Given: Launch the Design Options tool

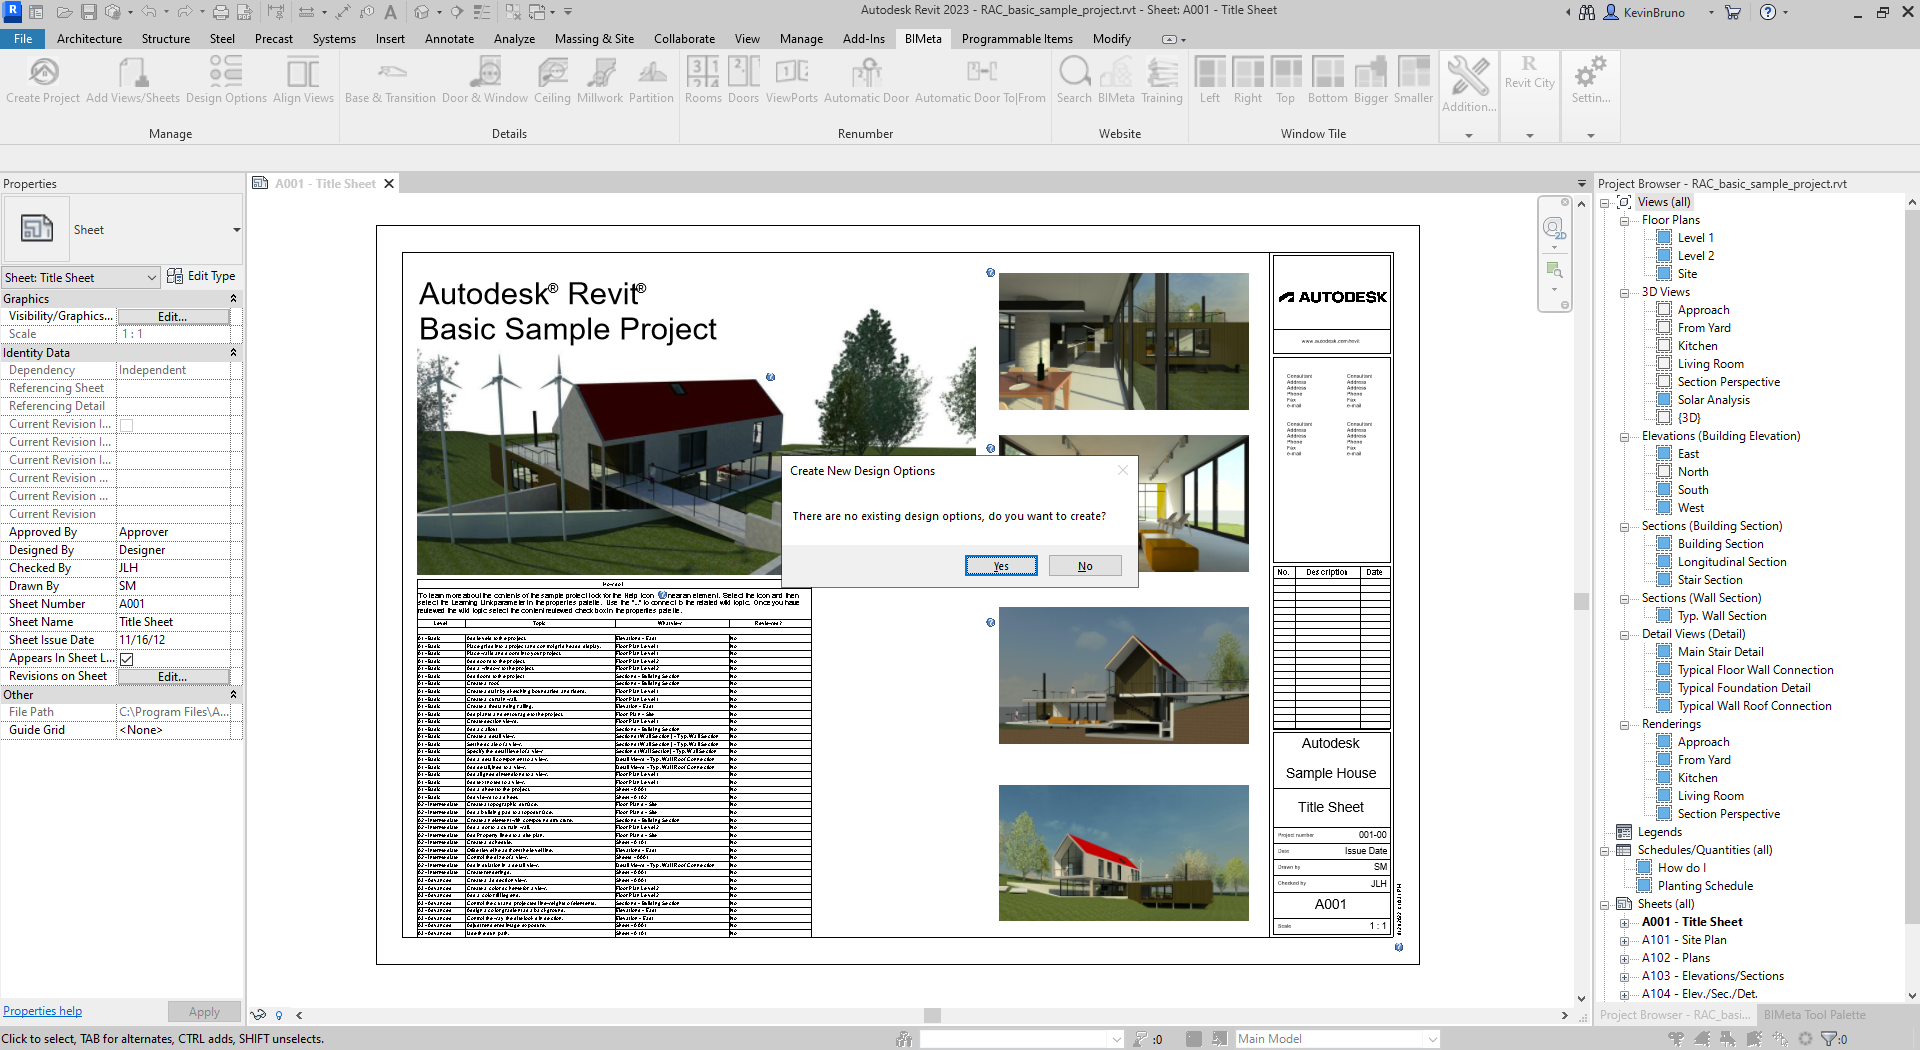Looking at the screenshot, I should point(226,80).
